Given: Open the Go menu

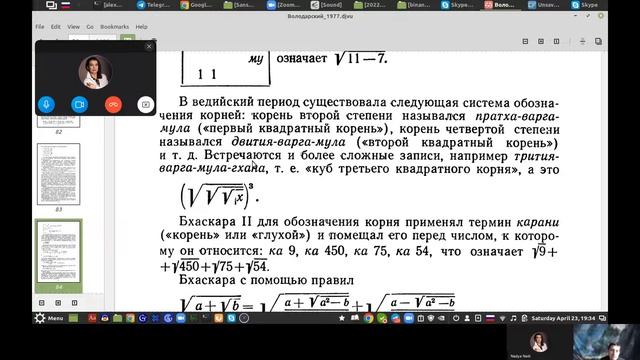Looking at the screenshot, I should (90, 27).
